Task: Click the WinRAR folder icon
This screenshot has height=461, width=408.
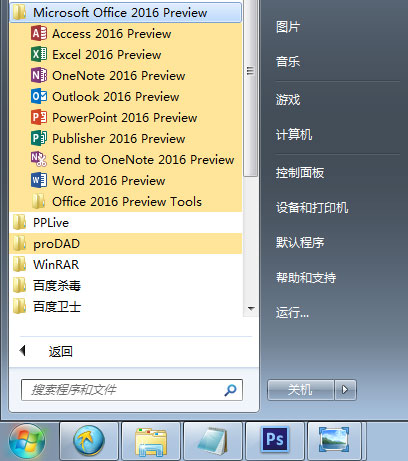Action: tap(19, 264)
